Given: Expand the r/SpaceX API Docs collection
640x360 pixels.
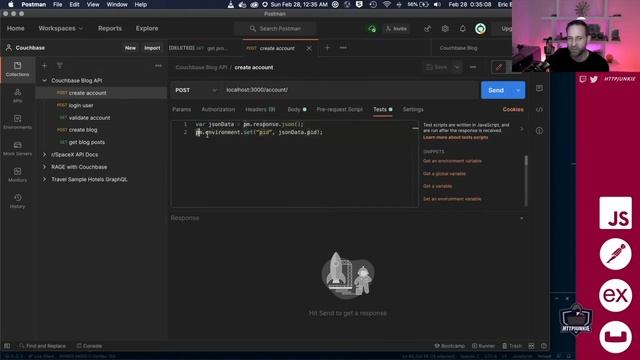Looking at the screenshot, I should tap(44, 155).
